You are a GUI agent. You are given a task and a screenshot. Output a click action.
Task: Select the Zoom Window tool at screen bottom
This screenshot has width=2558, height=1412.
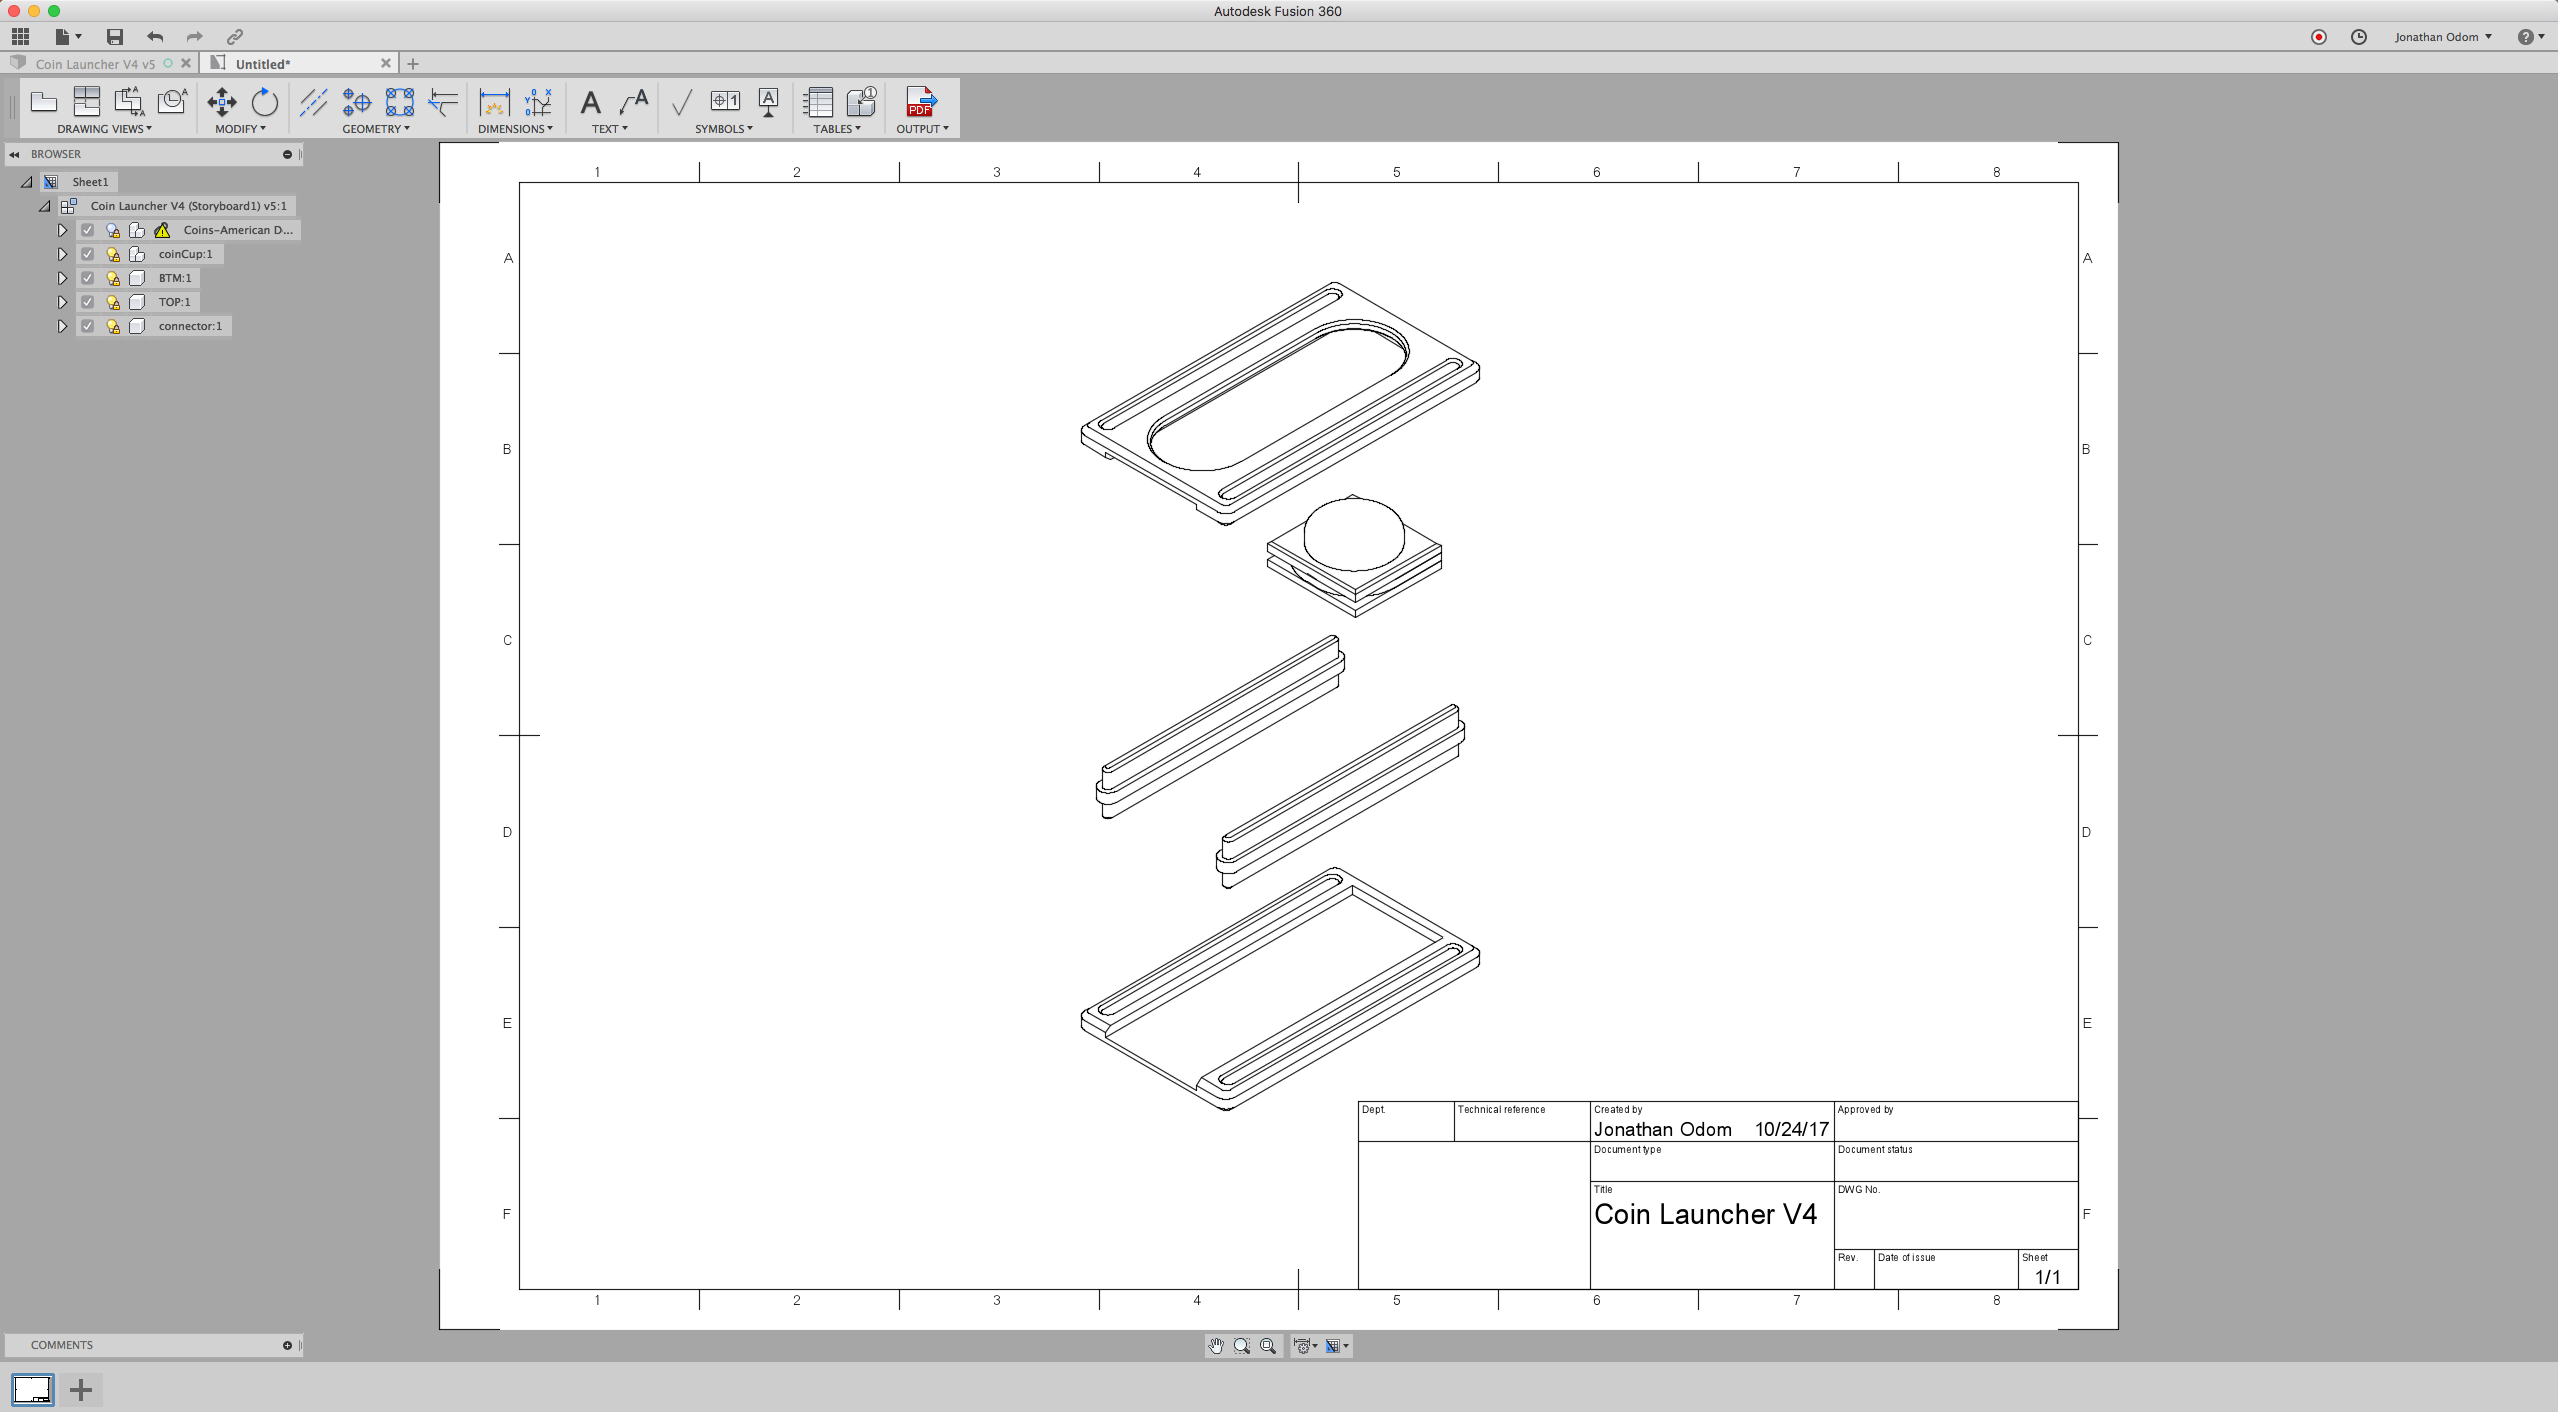[1243, 1345]
